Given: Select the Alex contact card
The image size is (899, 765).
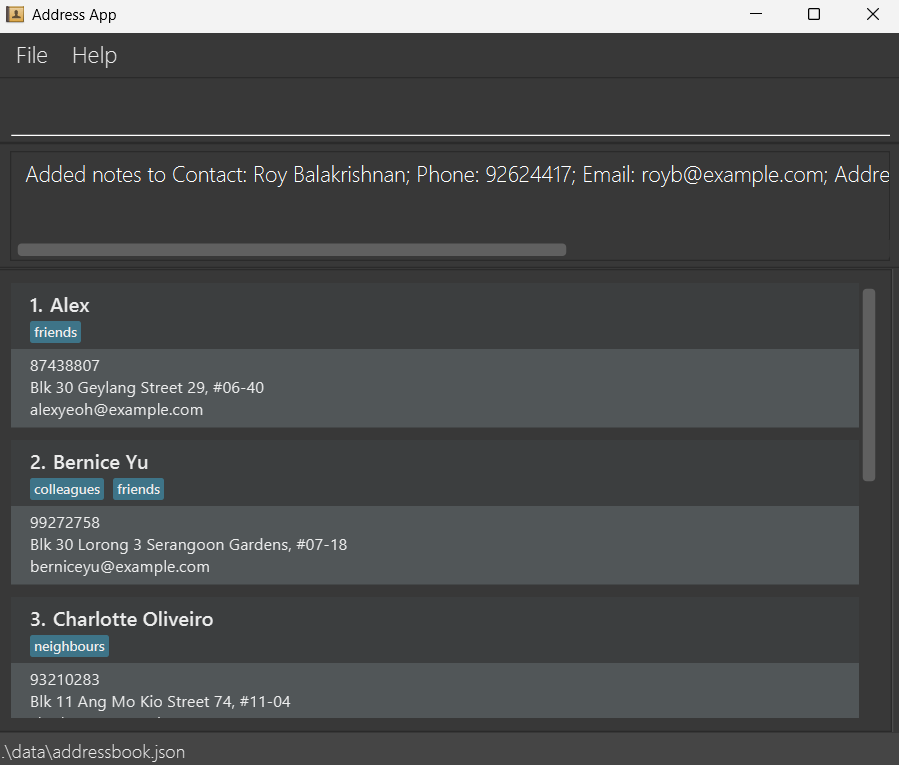Looking at the screenshot, I should click(435, 355).
